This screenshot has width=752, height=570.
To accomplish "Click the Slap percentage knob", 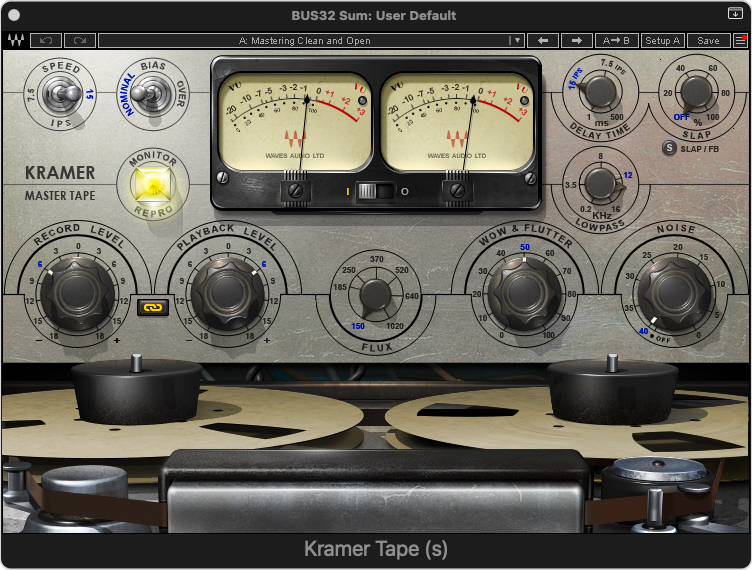I will tap(696, 92).
